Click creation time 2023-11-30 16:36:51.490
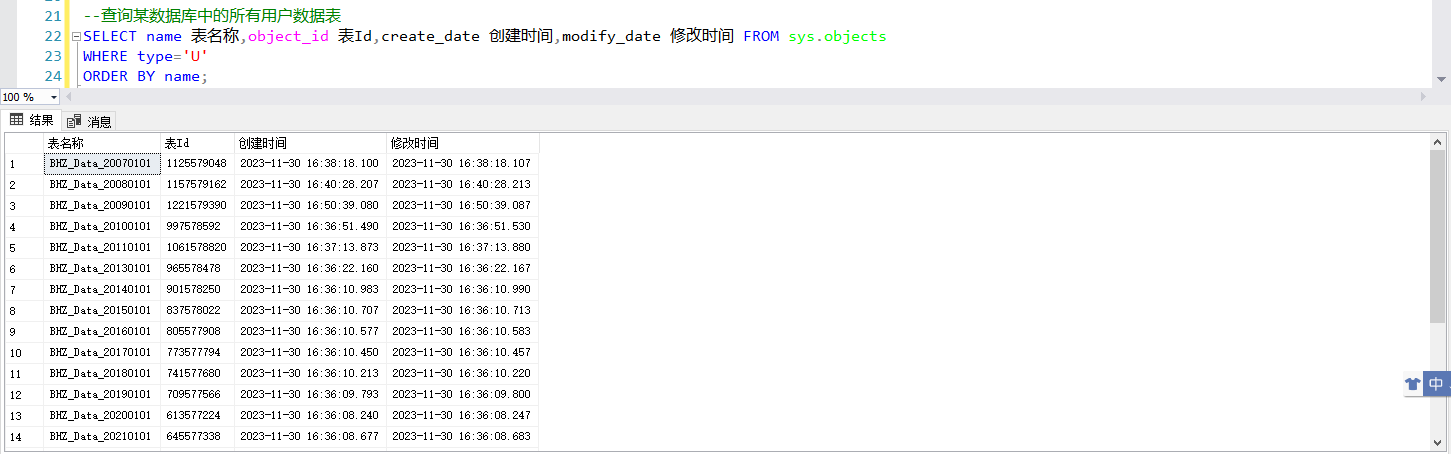This screenshot has height=454, width=1451. click(x=310, y=226)
